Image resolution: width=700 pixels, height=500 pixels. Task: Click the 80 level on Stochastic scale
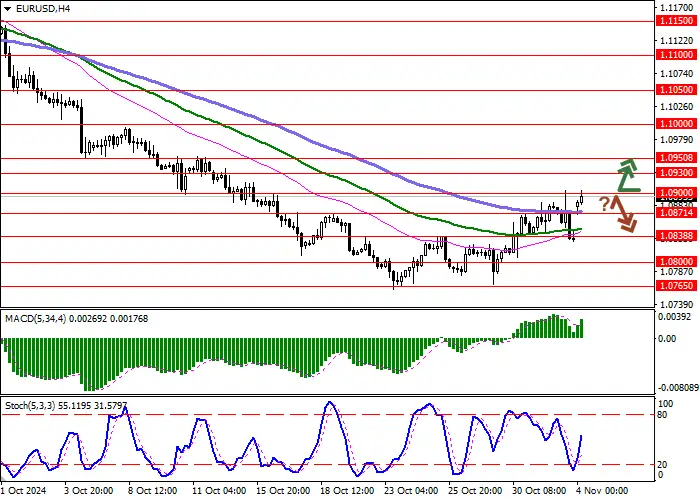662,415
